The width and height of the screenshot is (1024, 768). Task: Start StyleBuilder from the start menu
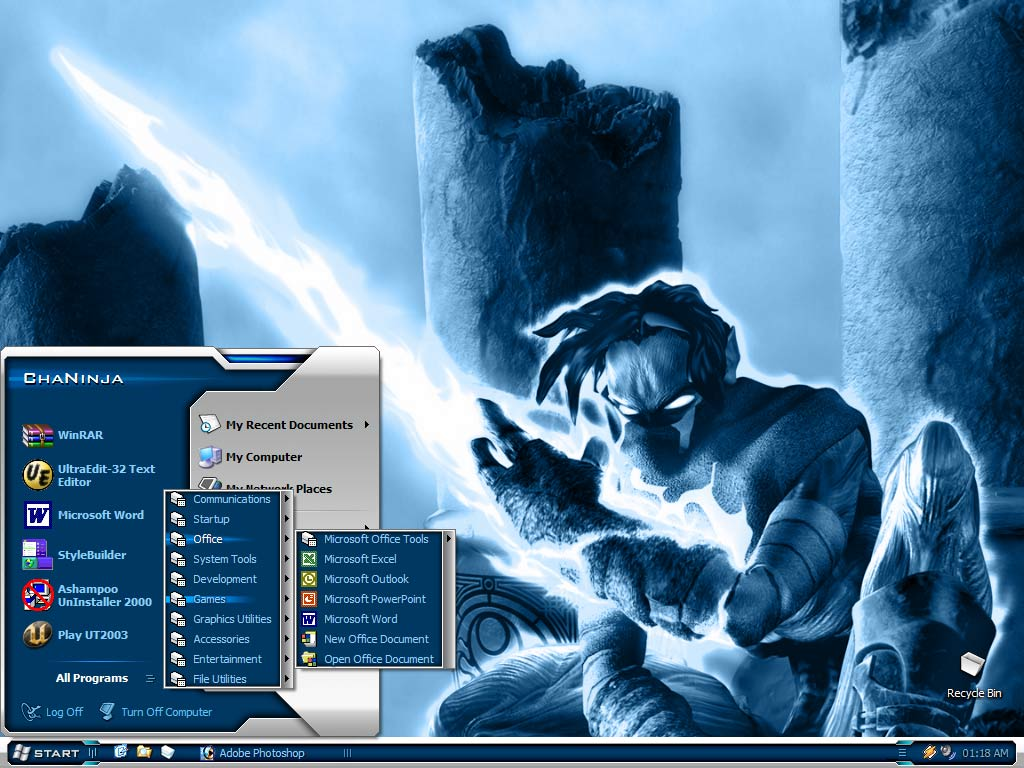click(x=74, y=555)
